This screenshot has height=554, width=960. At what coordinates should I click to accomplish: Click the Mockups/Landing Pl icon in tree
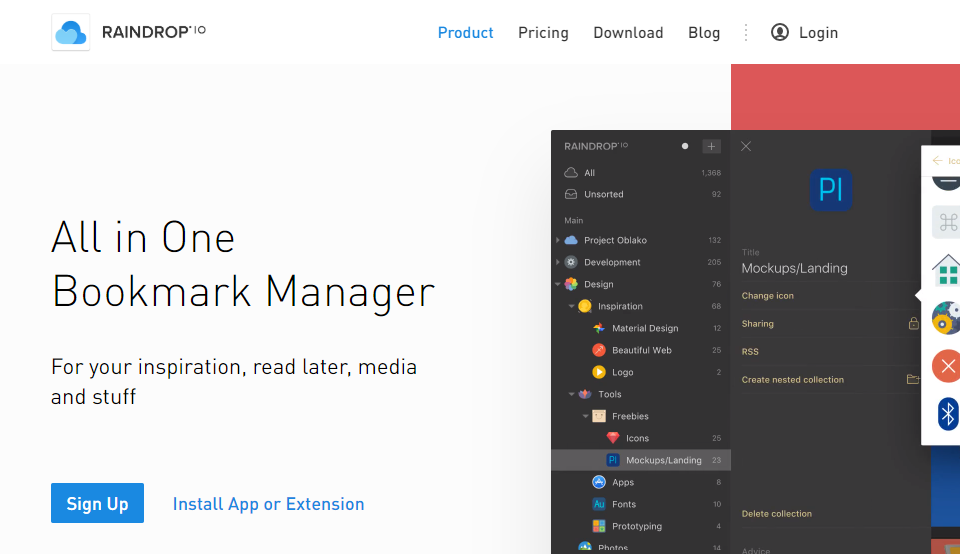(x=613, y=460)
